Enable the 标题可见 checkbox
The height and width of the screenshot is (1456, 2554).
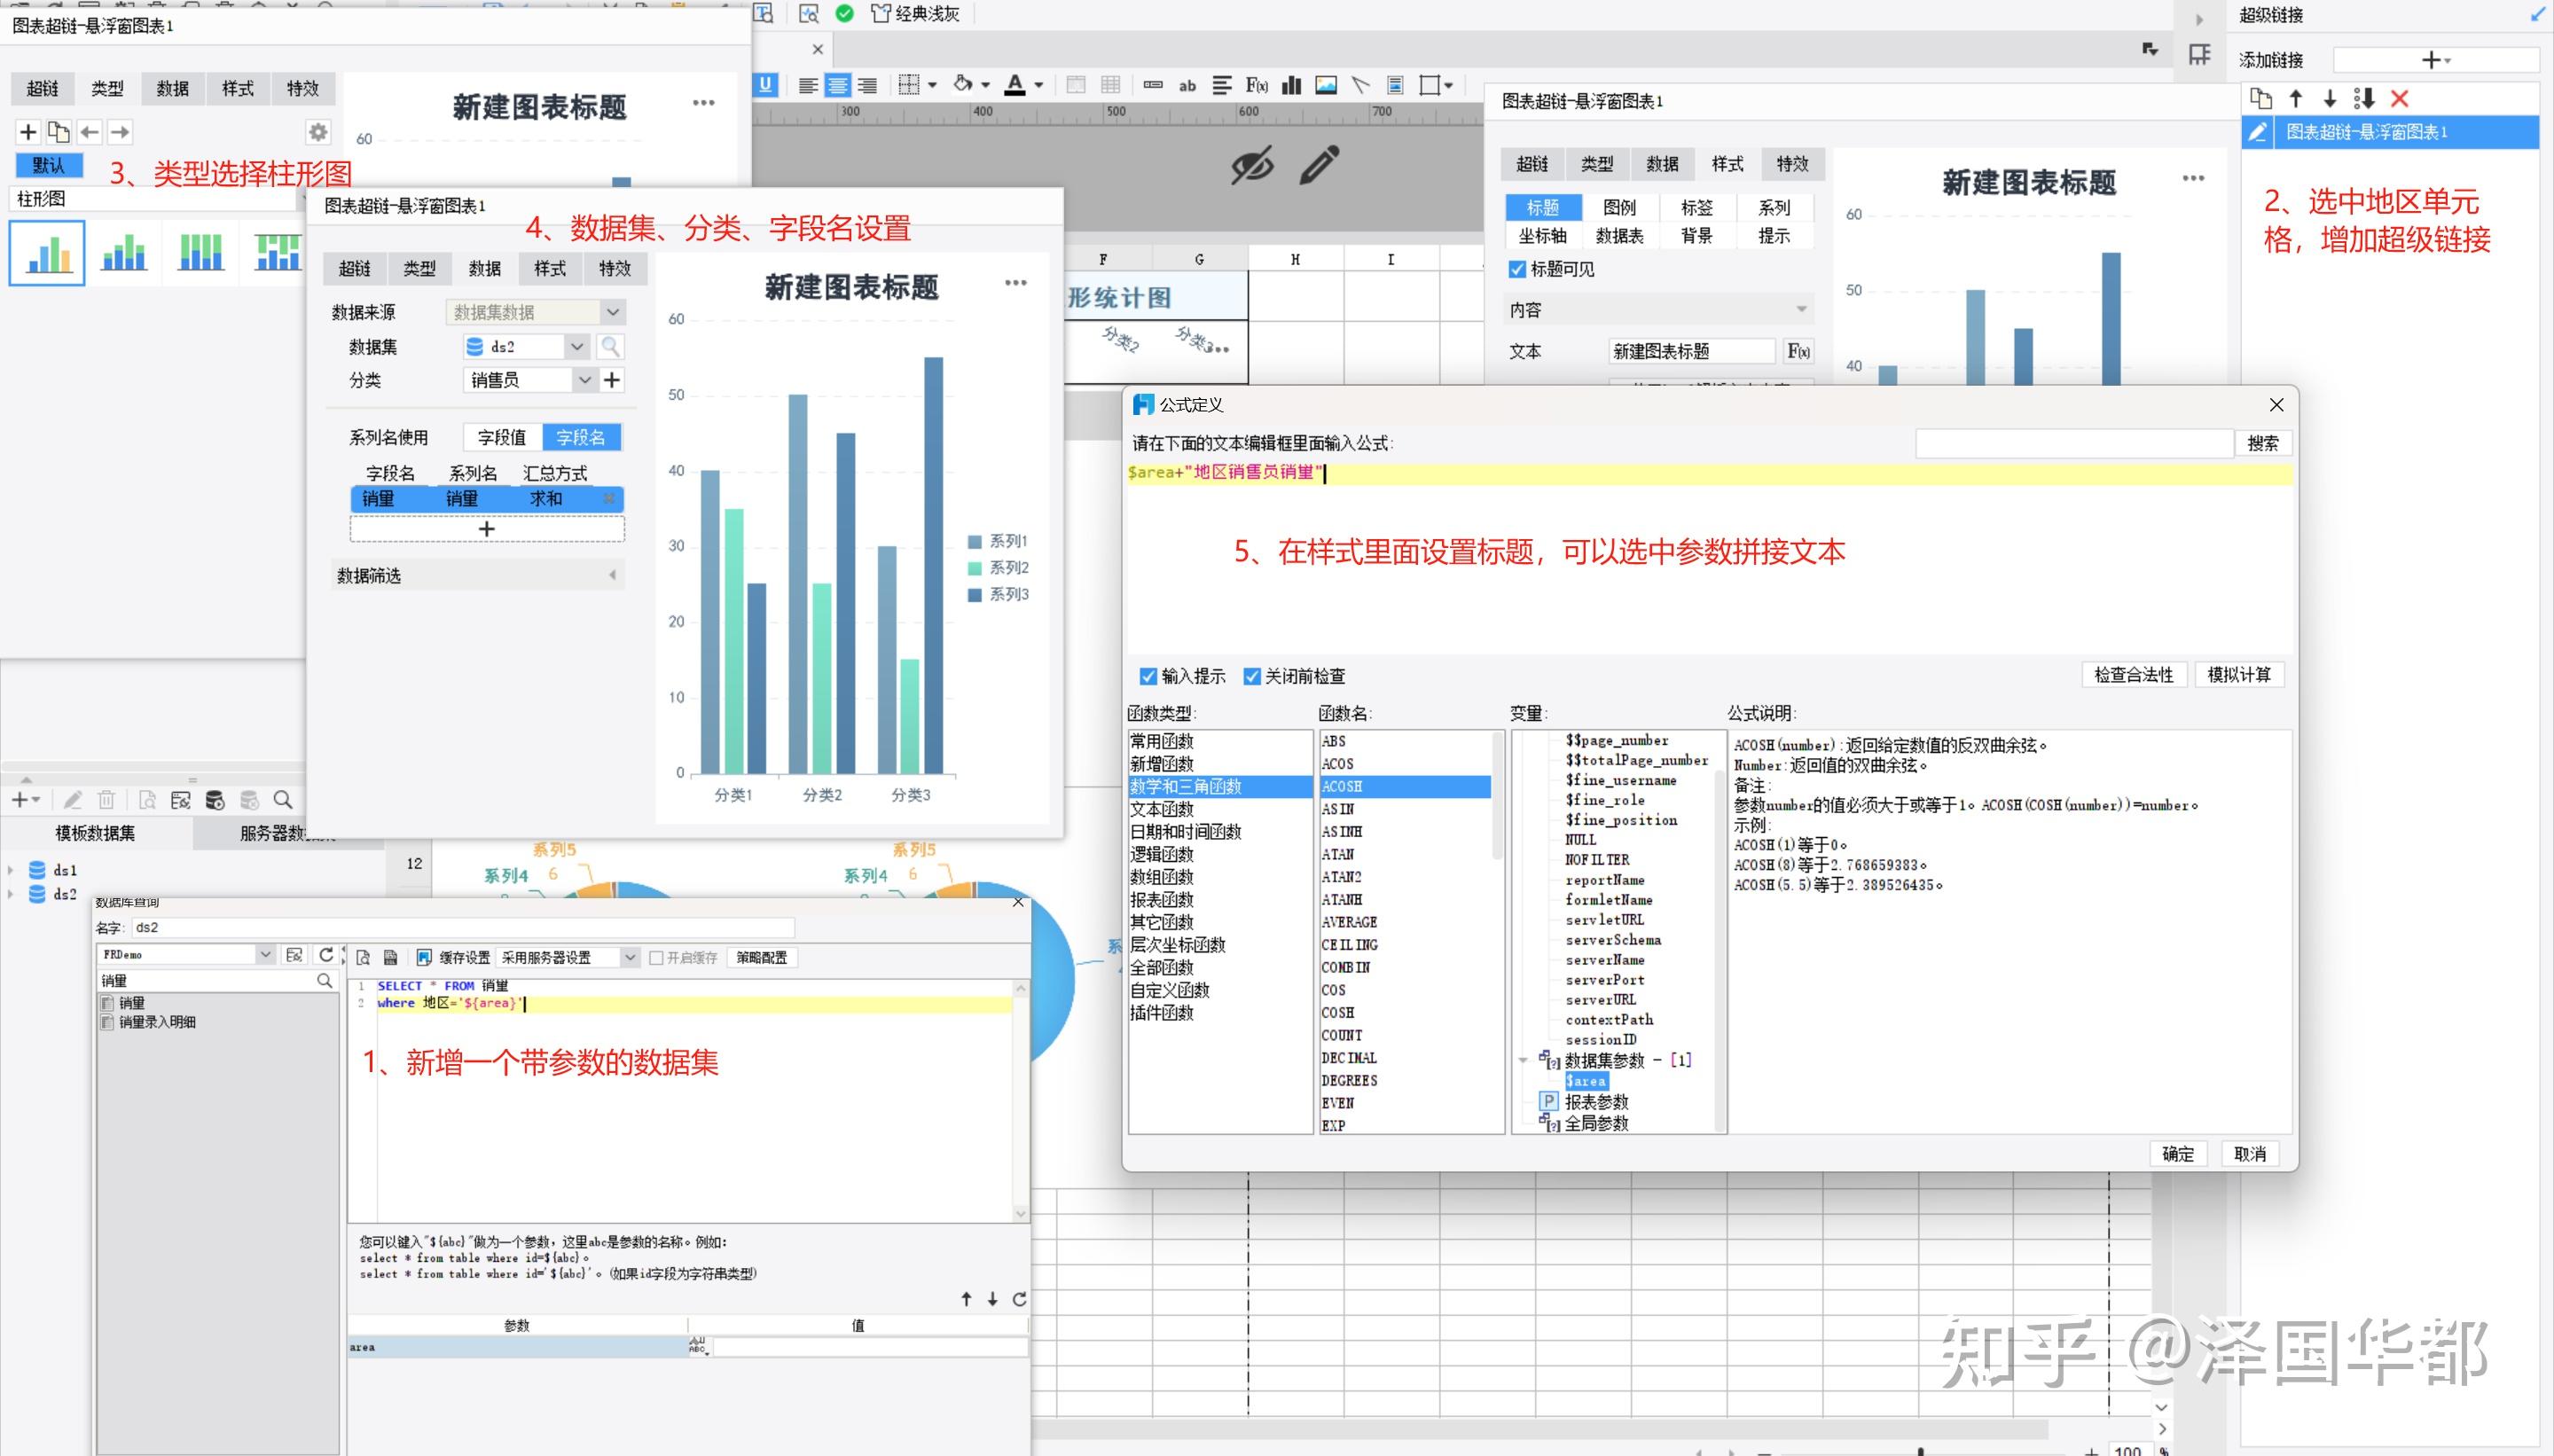click(x=1517, y=269)
